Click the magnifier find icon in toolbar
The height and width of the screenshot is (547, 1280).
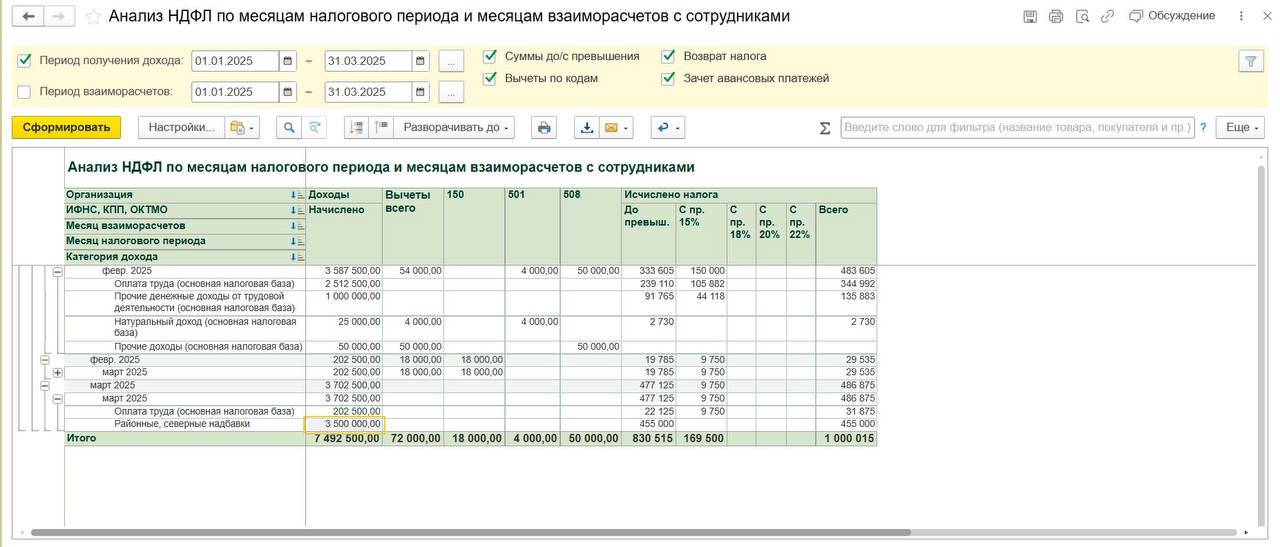click(288, 127)
